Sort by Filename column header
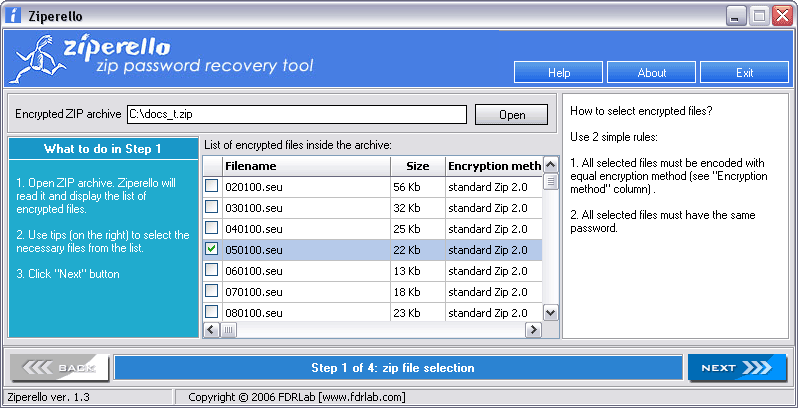Image resolution: width=798 pixels, height=408 pixels. pyautogui.click(x=306, y=166)
